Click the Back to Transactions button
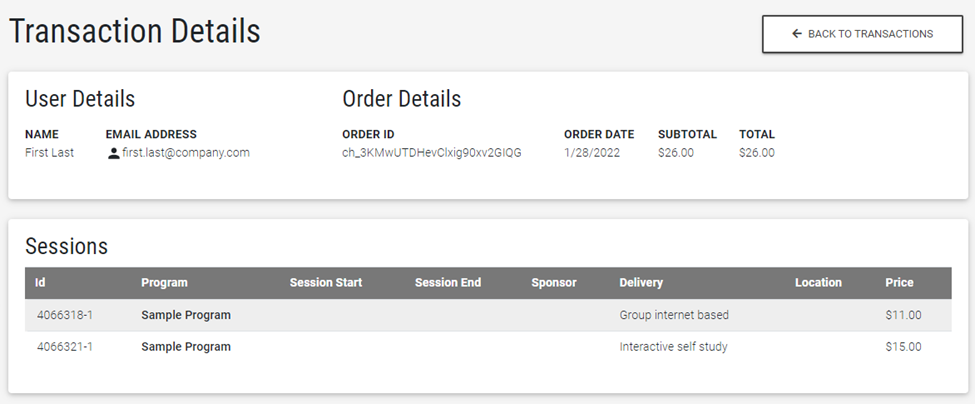The width and height of the screenshot is (975, 404). click(x=862, y=34)
